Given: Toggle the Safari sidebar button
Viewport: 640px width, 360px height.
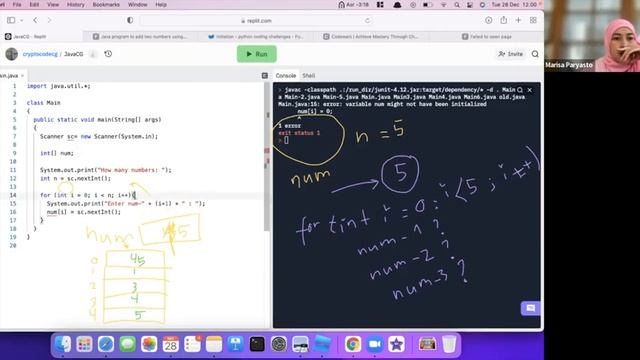Looking at the screenshot, I should click(x=11, y=20).
